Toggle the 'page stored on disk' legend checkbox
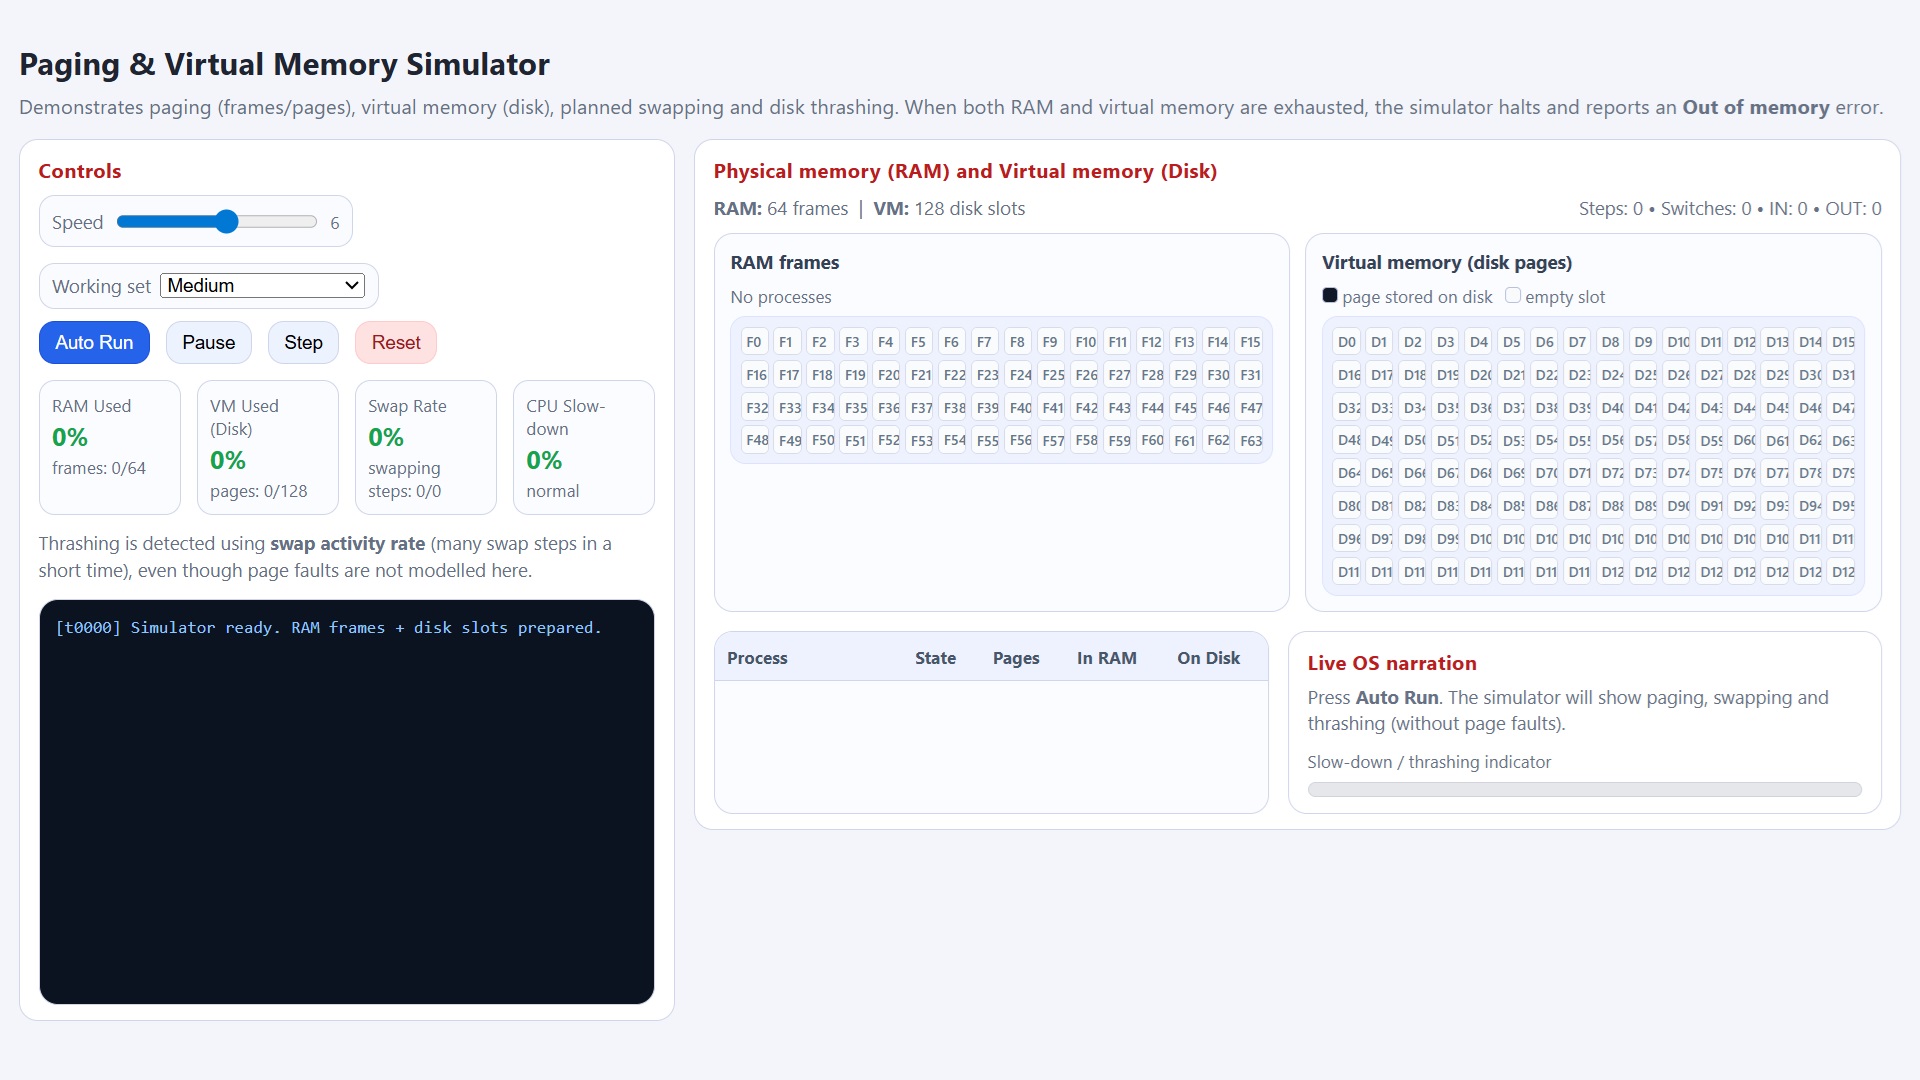The width and height of the screenshot is (1920, 1080). pos(1330,295)
